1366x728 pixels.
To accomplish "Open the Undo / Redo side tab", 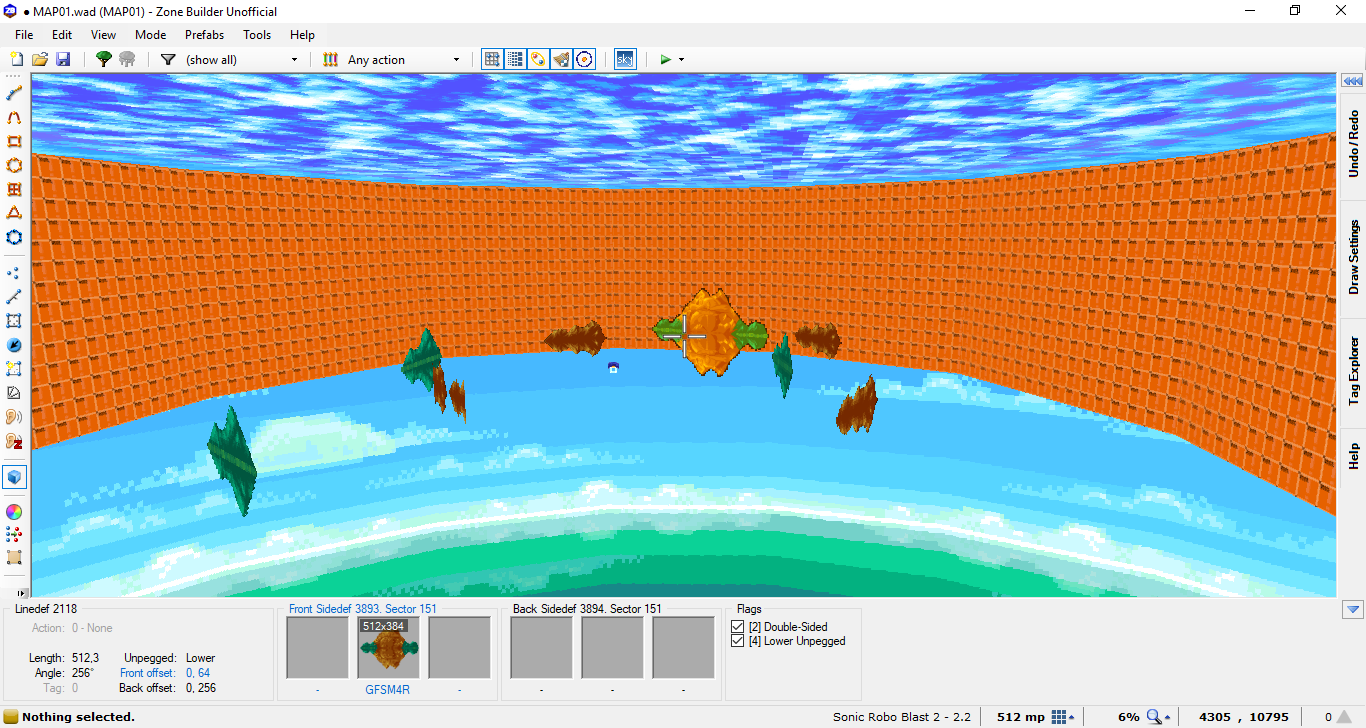I will coord(1353,143).
